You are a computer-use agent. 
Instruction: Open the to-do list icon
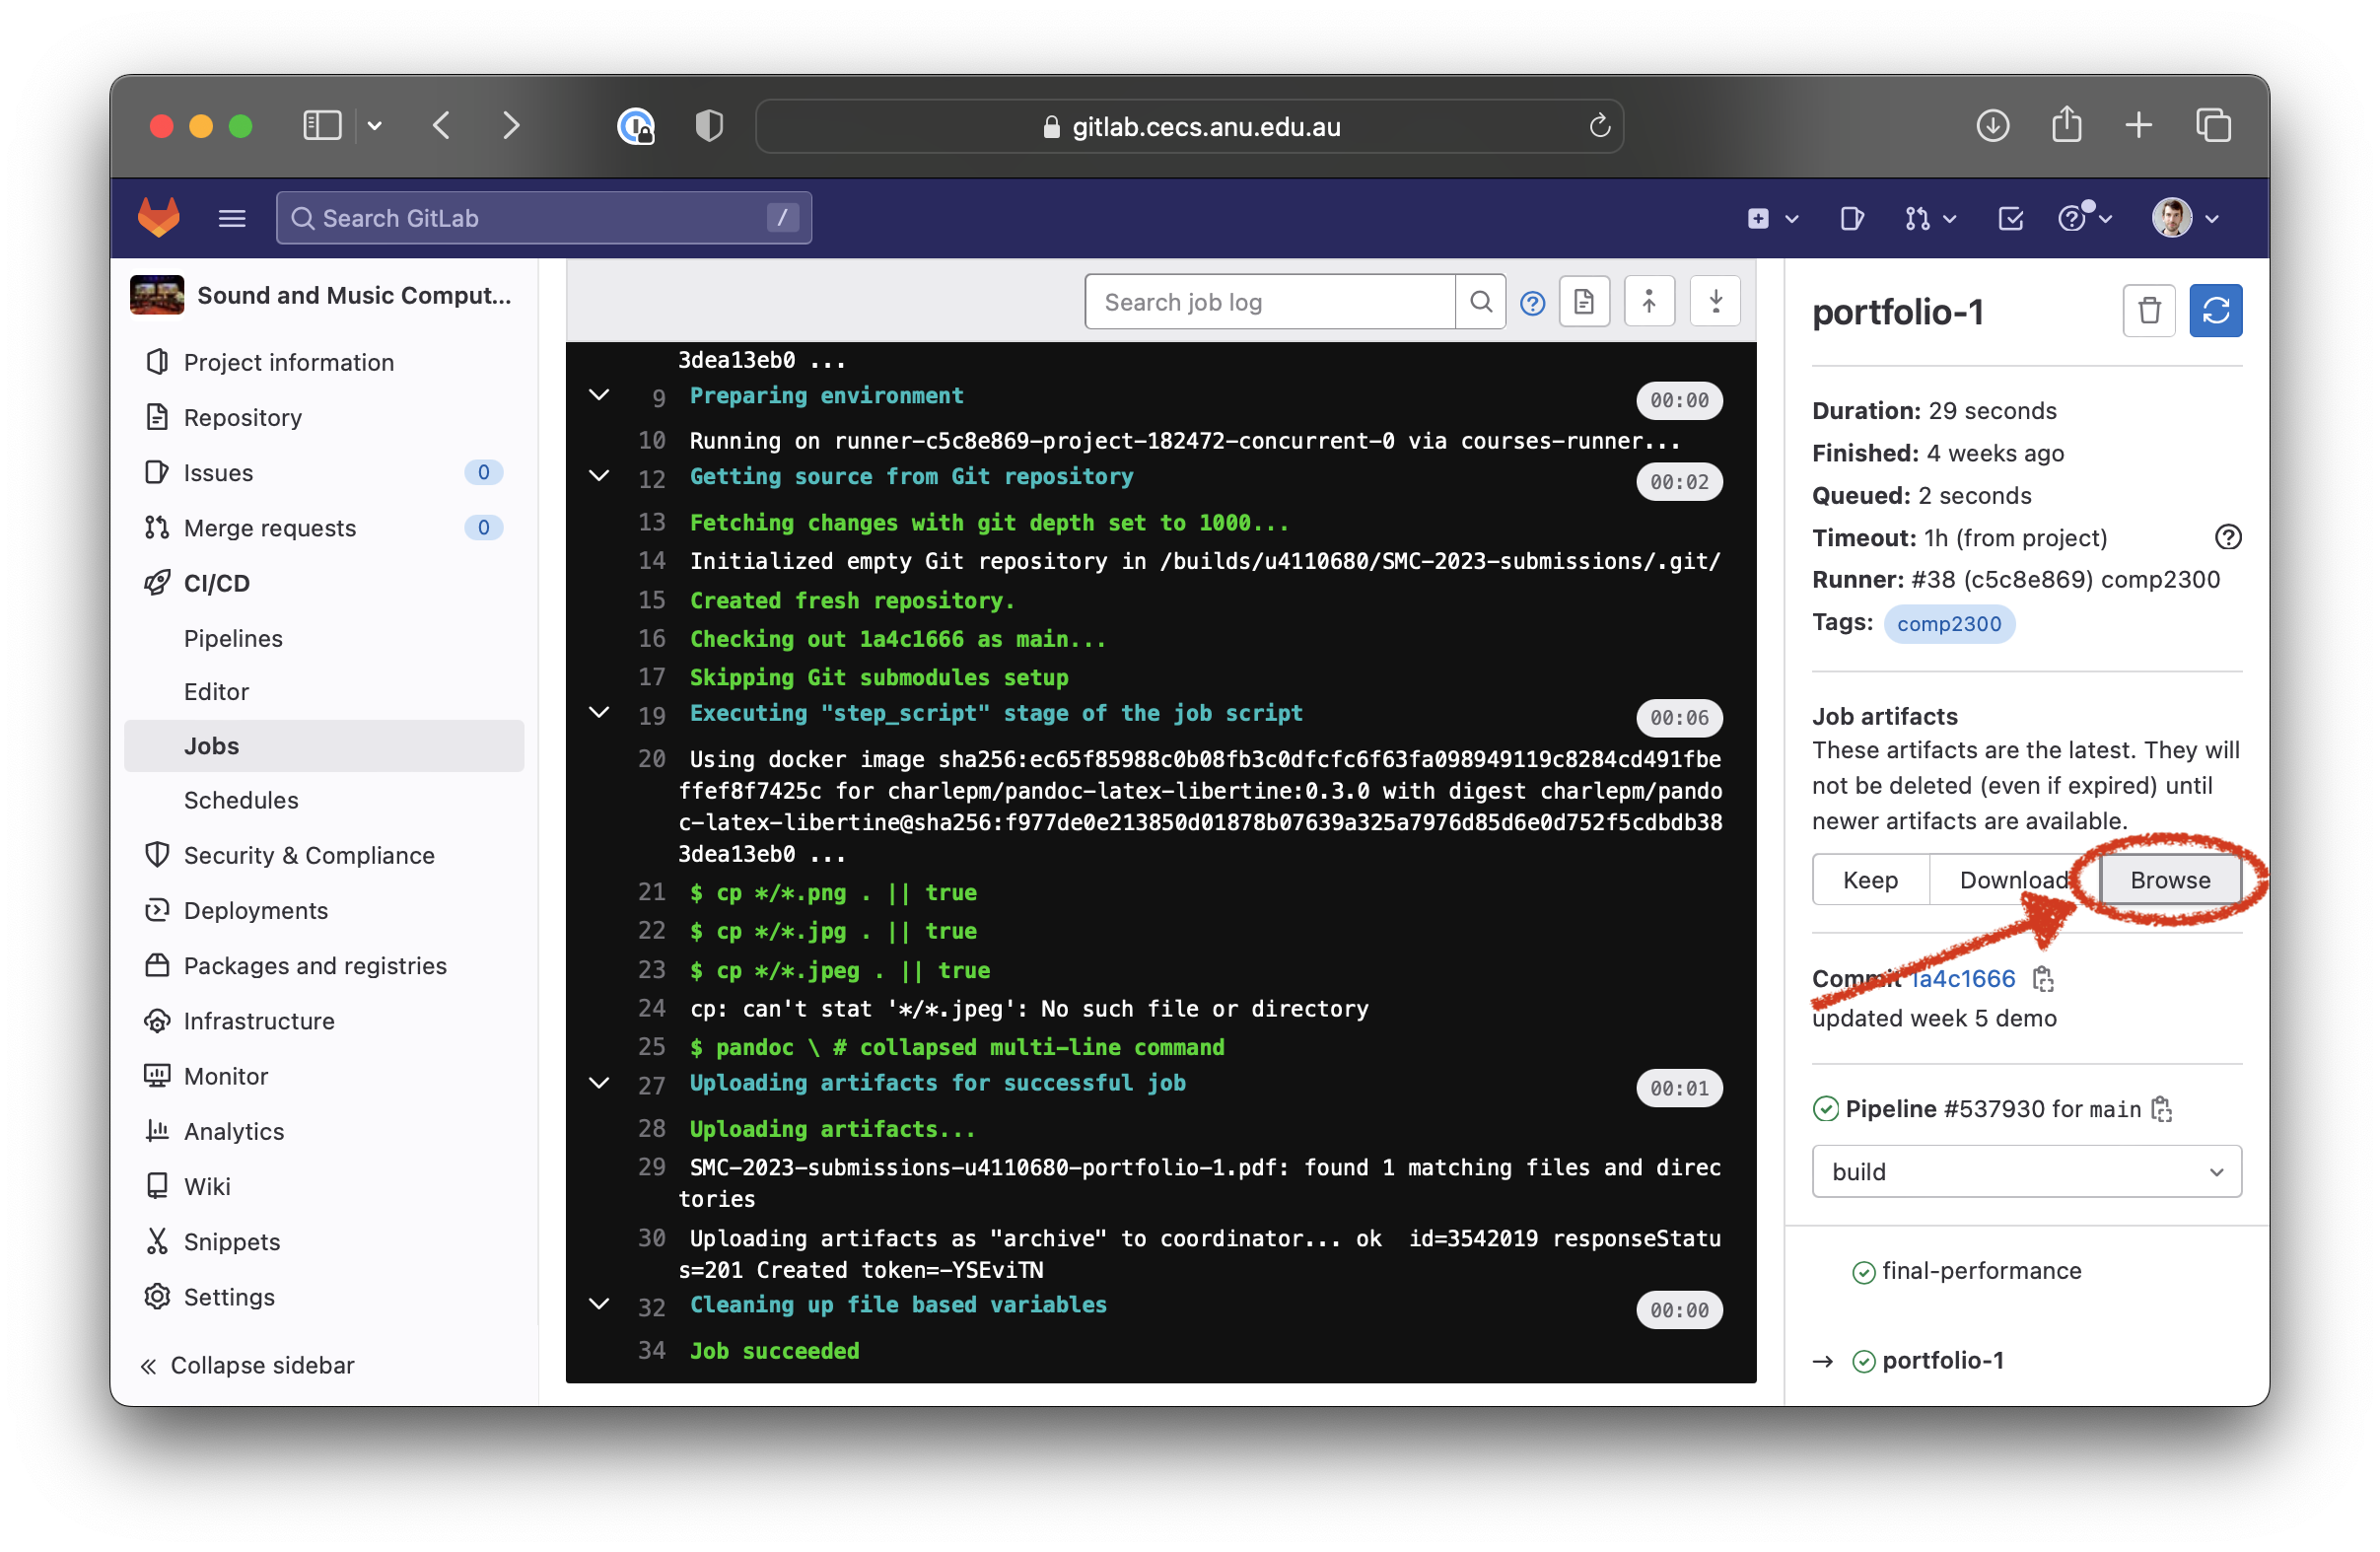(x=2010, y=218)
